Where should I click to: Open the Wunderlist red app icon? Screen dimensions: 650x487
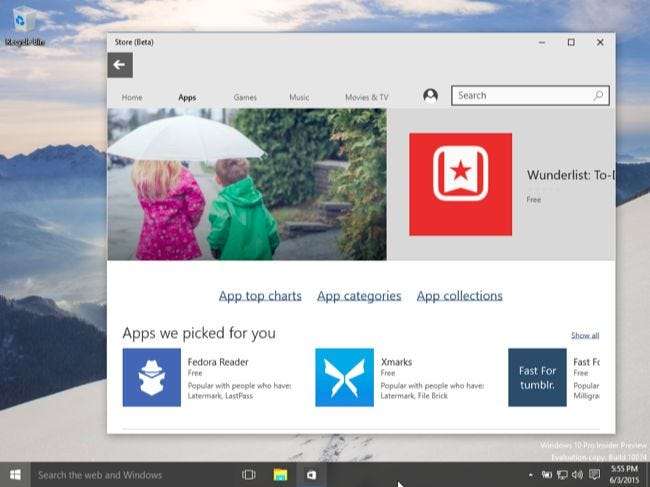point(460,184)
